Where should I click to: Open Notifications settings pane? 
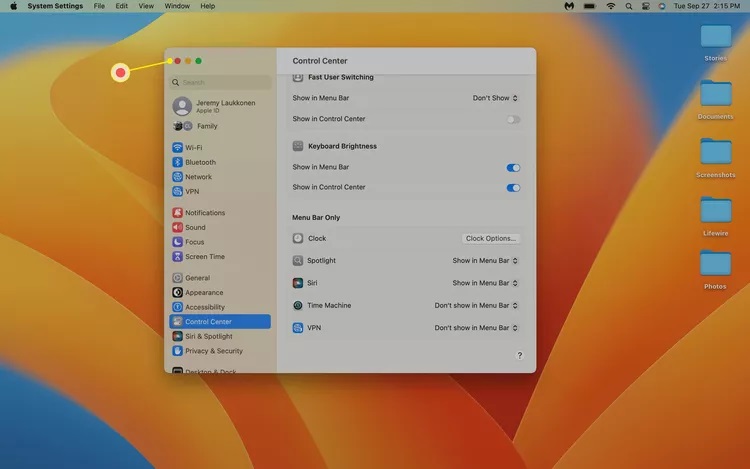pyautogui.click(x=204, y=213)
